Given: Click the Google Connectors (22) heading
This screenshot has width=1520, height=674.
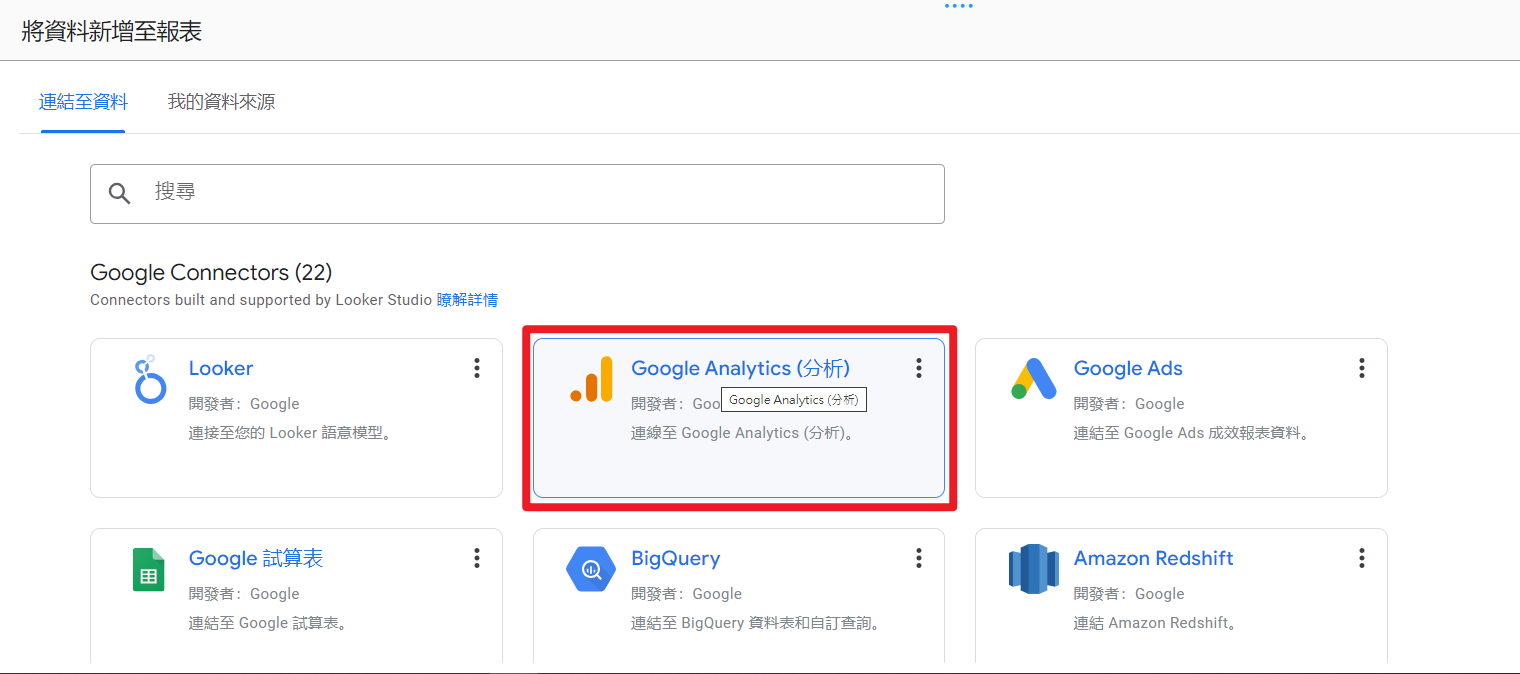Looking at the screenshot, I should point(211,272).
